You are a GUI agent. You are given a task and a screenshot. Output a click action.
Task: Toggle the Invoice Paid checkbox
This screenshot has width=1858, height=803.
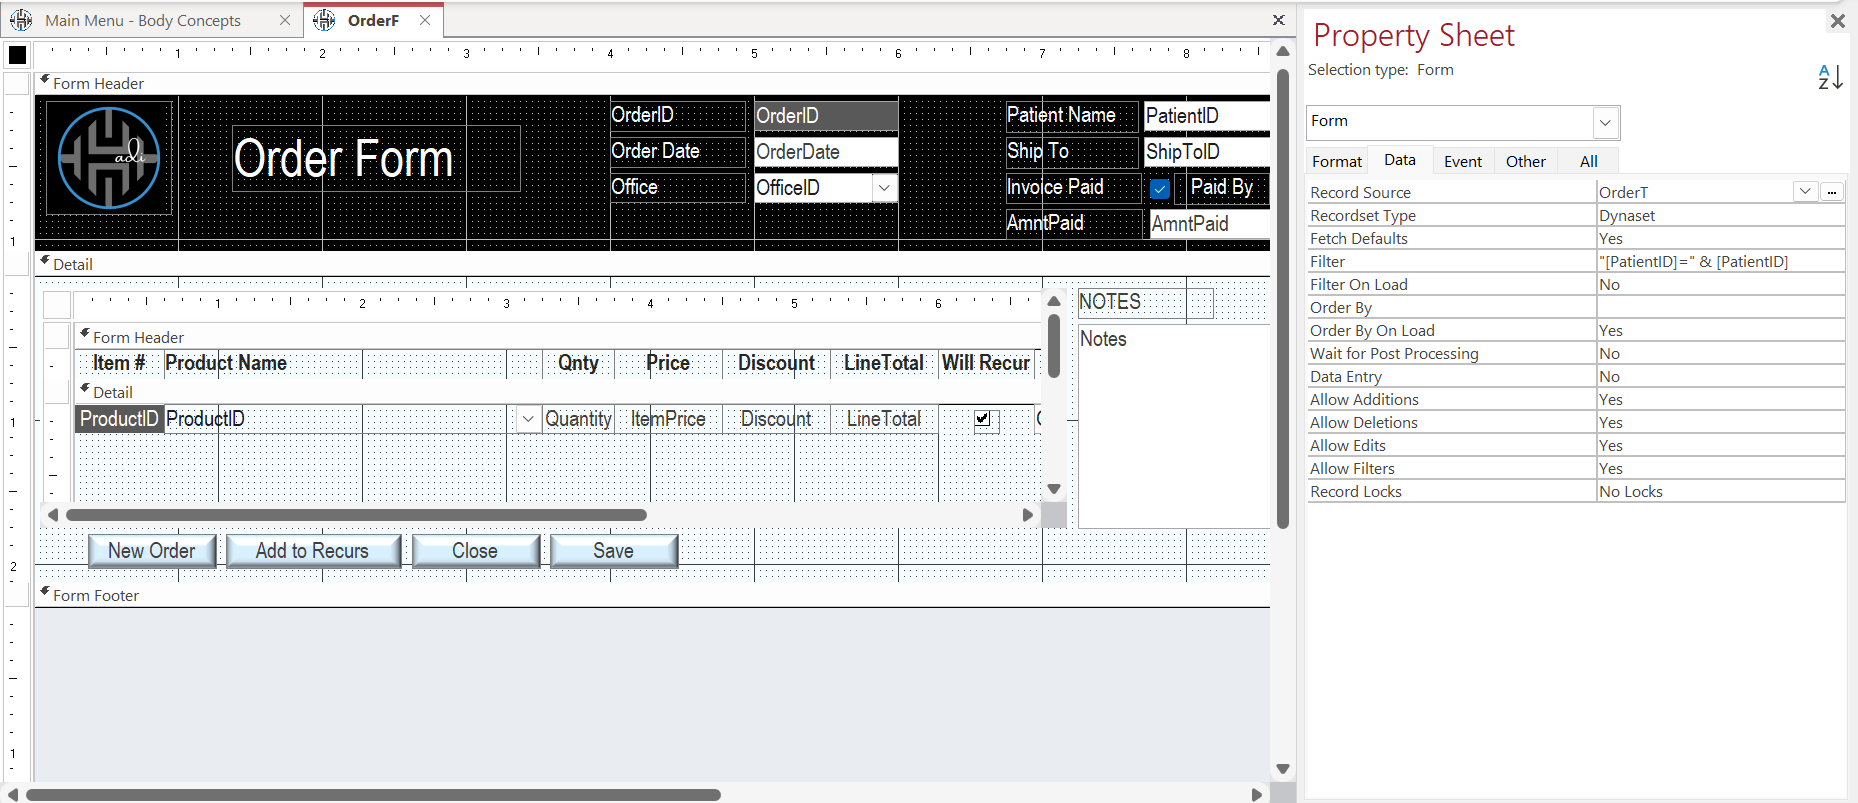(x=1160, y=188)
